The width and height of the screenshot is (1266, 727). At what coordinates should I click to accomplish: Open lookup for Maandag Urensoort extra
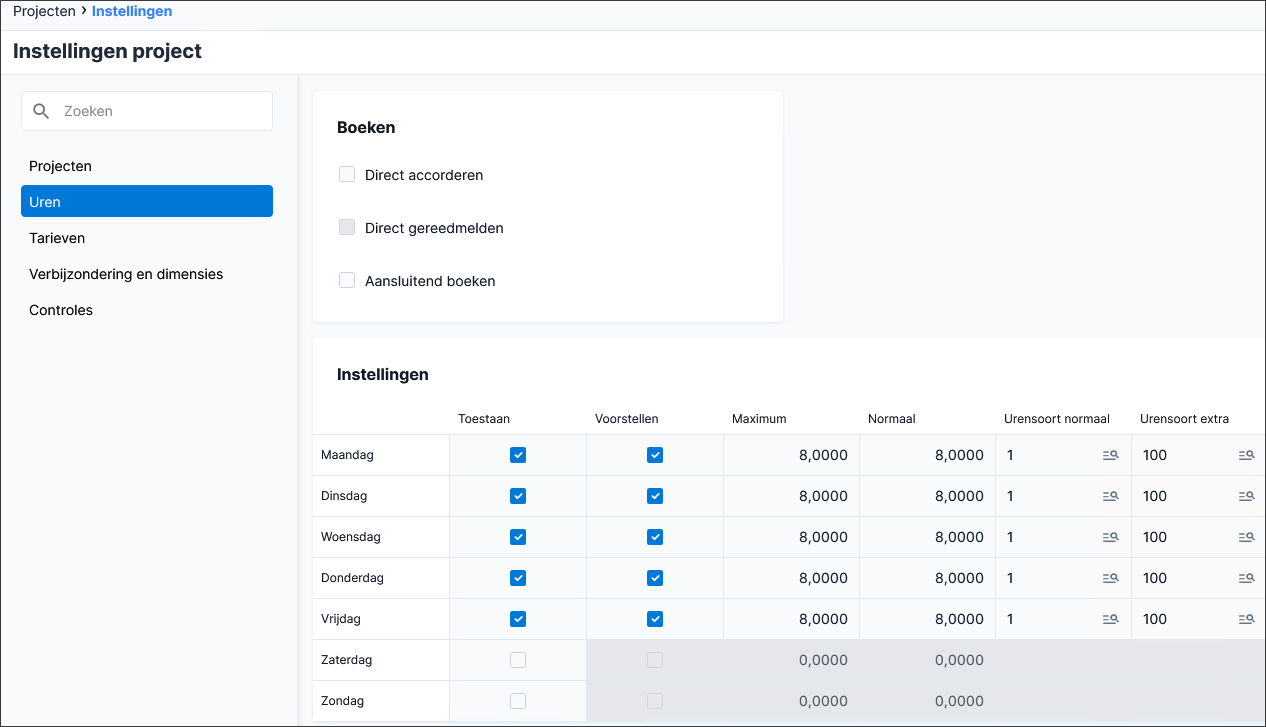1246,455
